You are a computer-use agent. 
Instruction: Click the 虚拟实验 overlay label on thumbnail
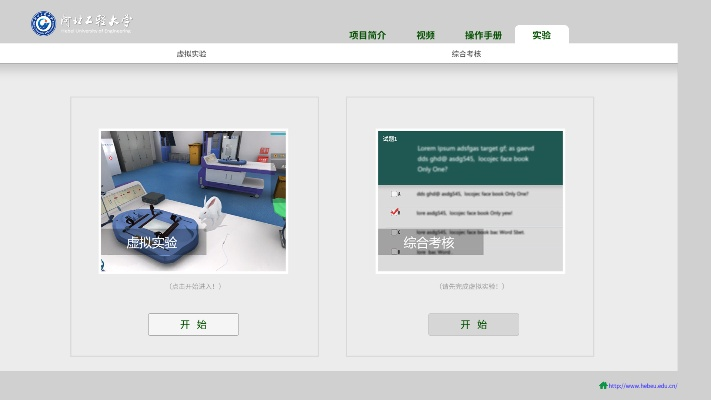coord(152,243)
